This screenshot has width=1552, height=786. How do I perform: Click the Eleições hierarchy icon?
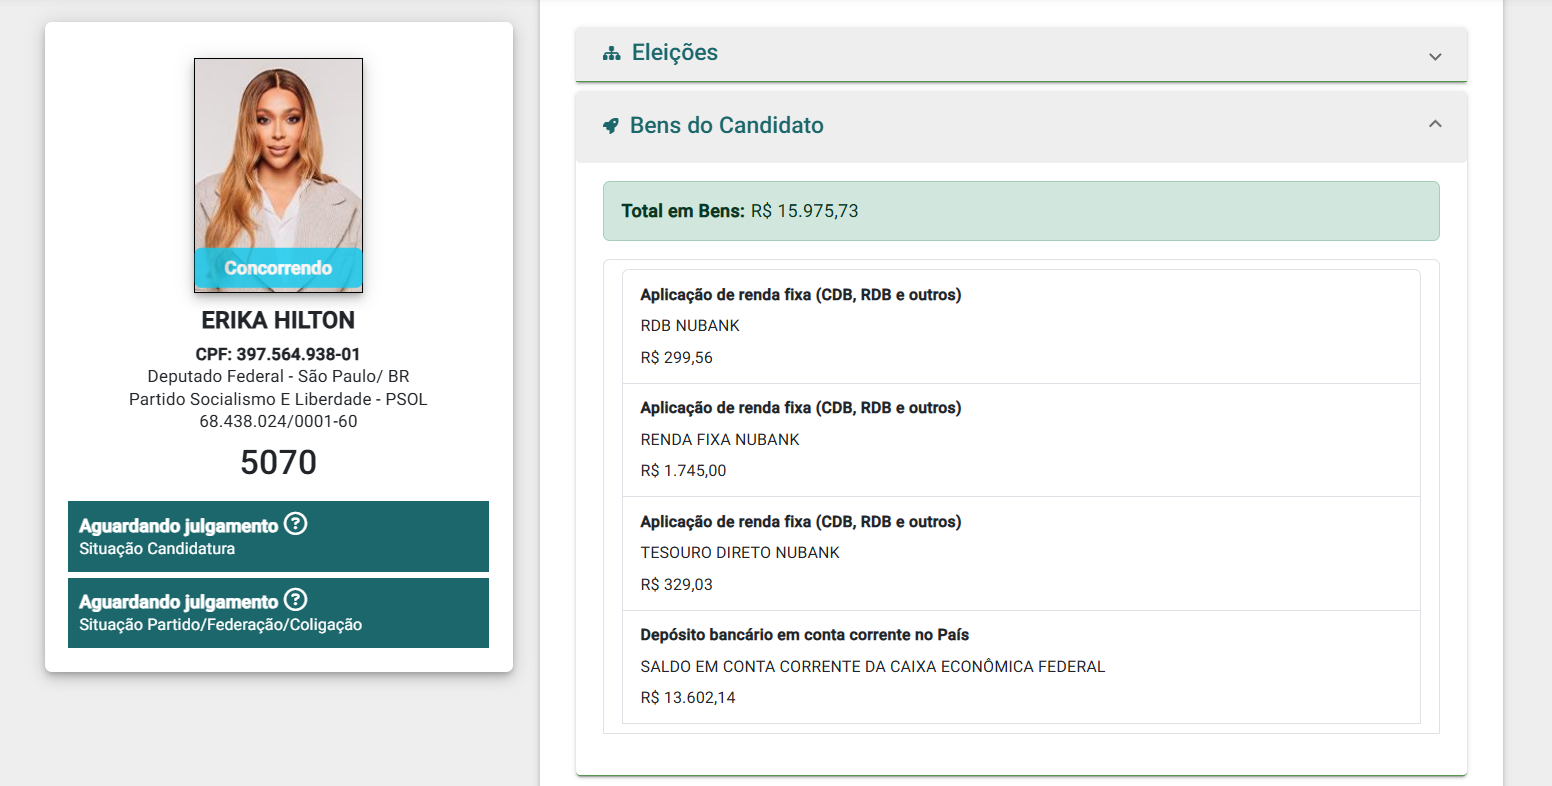coord(612,54)
